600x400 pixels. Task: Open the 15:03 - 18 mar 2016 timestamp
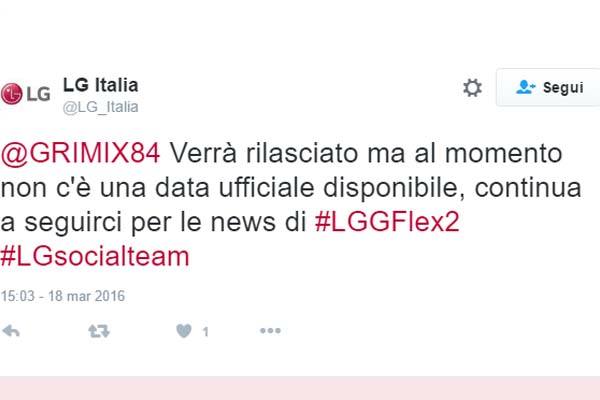point(63,296)
